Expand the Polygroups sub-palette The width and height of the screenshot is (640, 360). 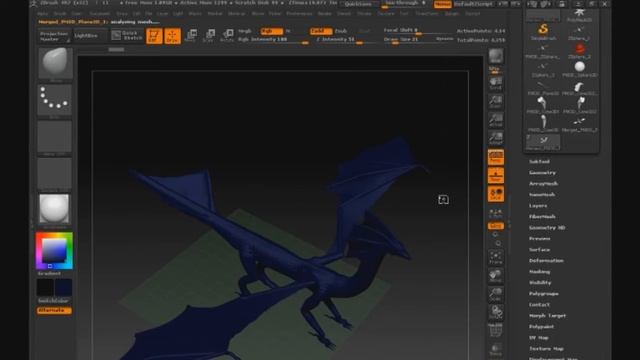(x=544, y=293)
